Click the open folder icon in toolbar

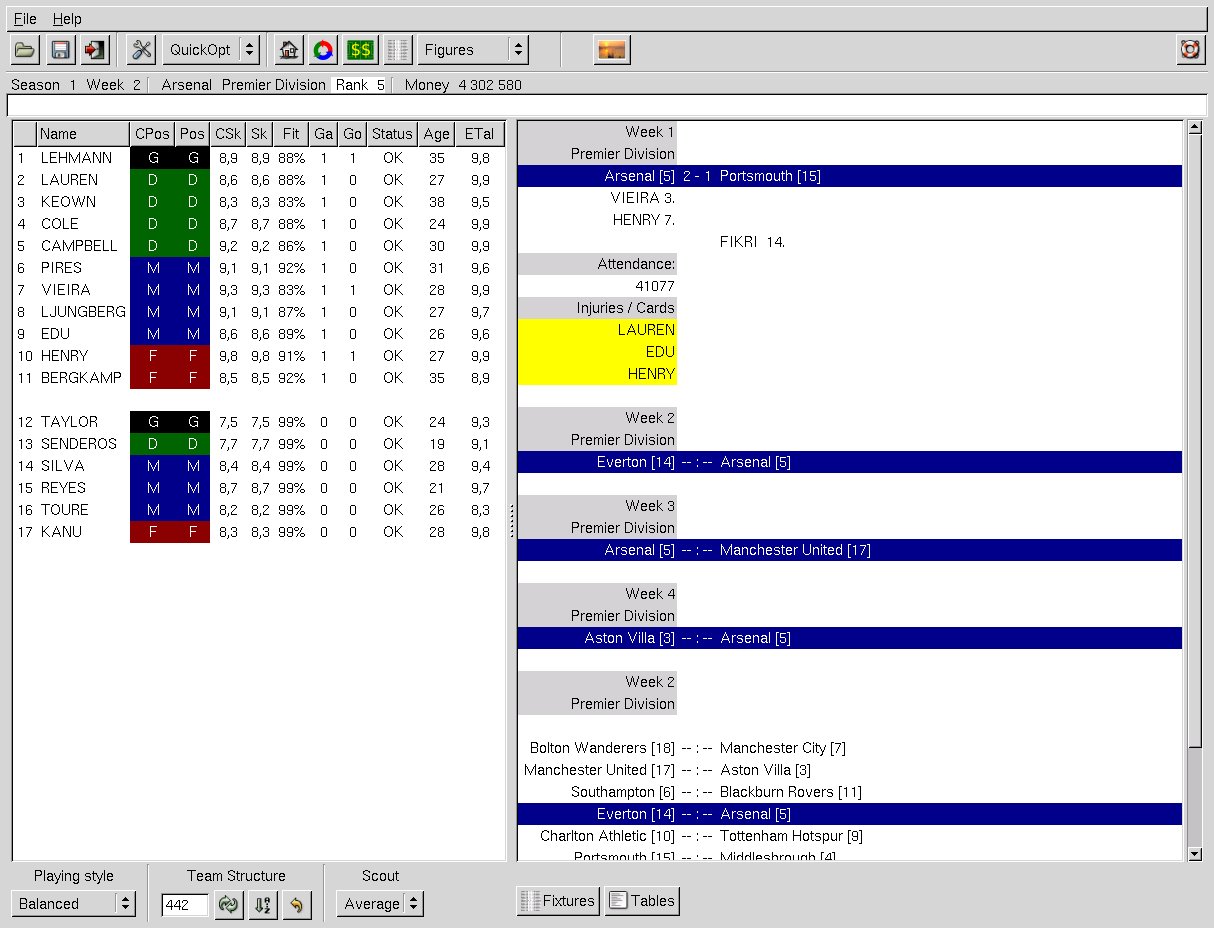point(25,50)
